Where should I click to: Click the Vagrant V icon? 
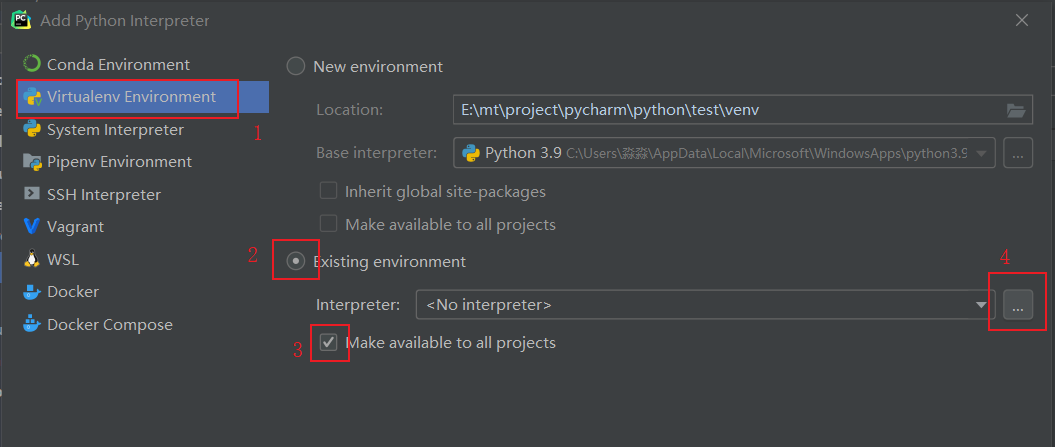coord(32,227)
